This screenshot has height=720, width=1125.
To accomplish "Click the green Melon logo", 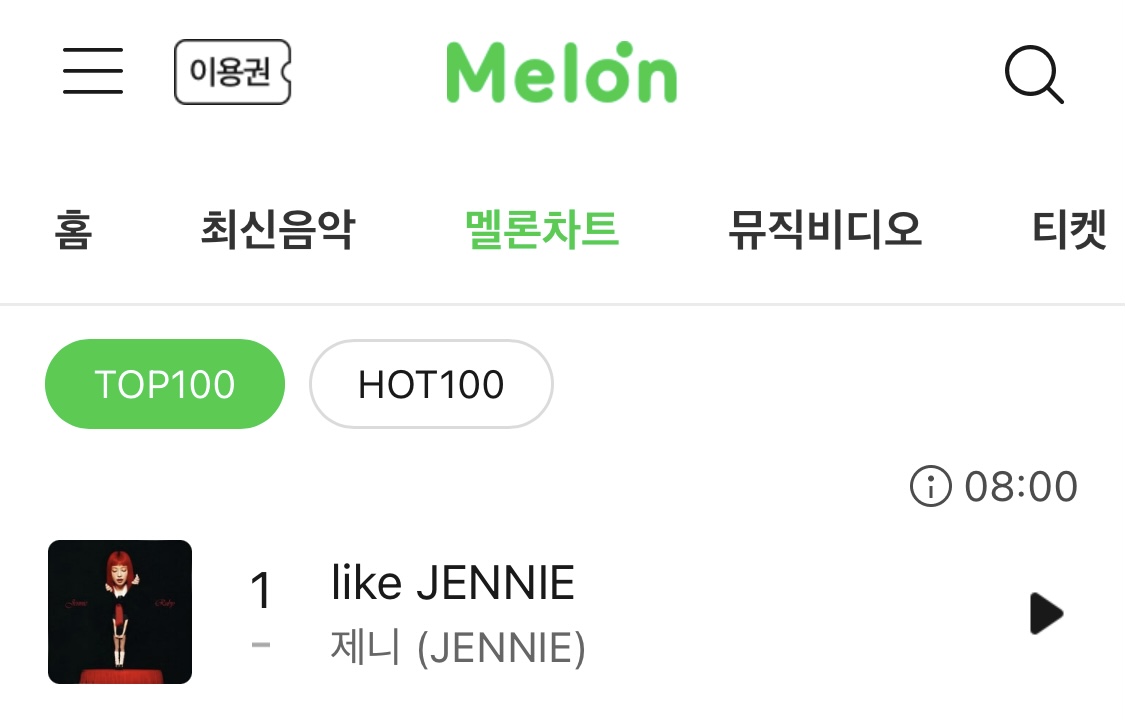I will tap(561, 72).
